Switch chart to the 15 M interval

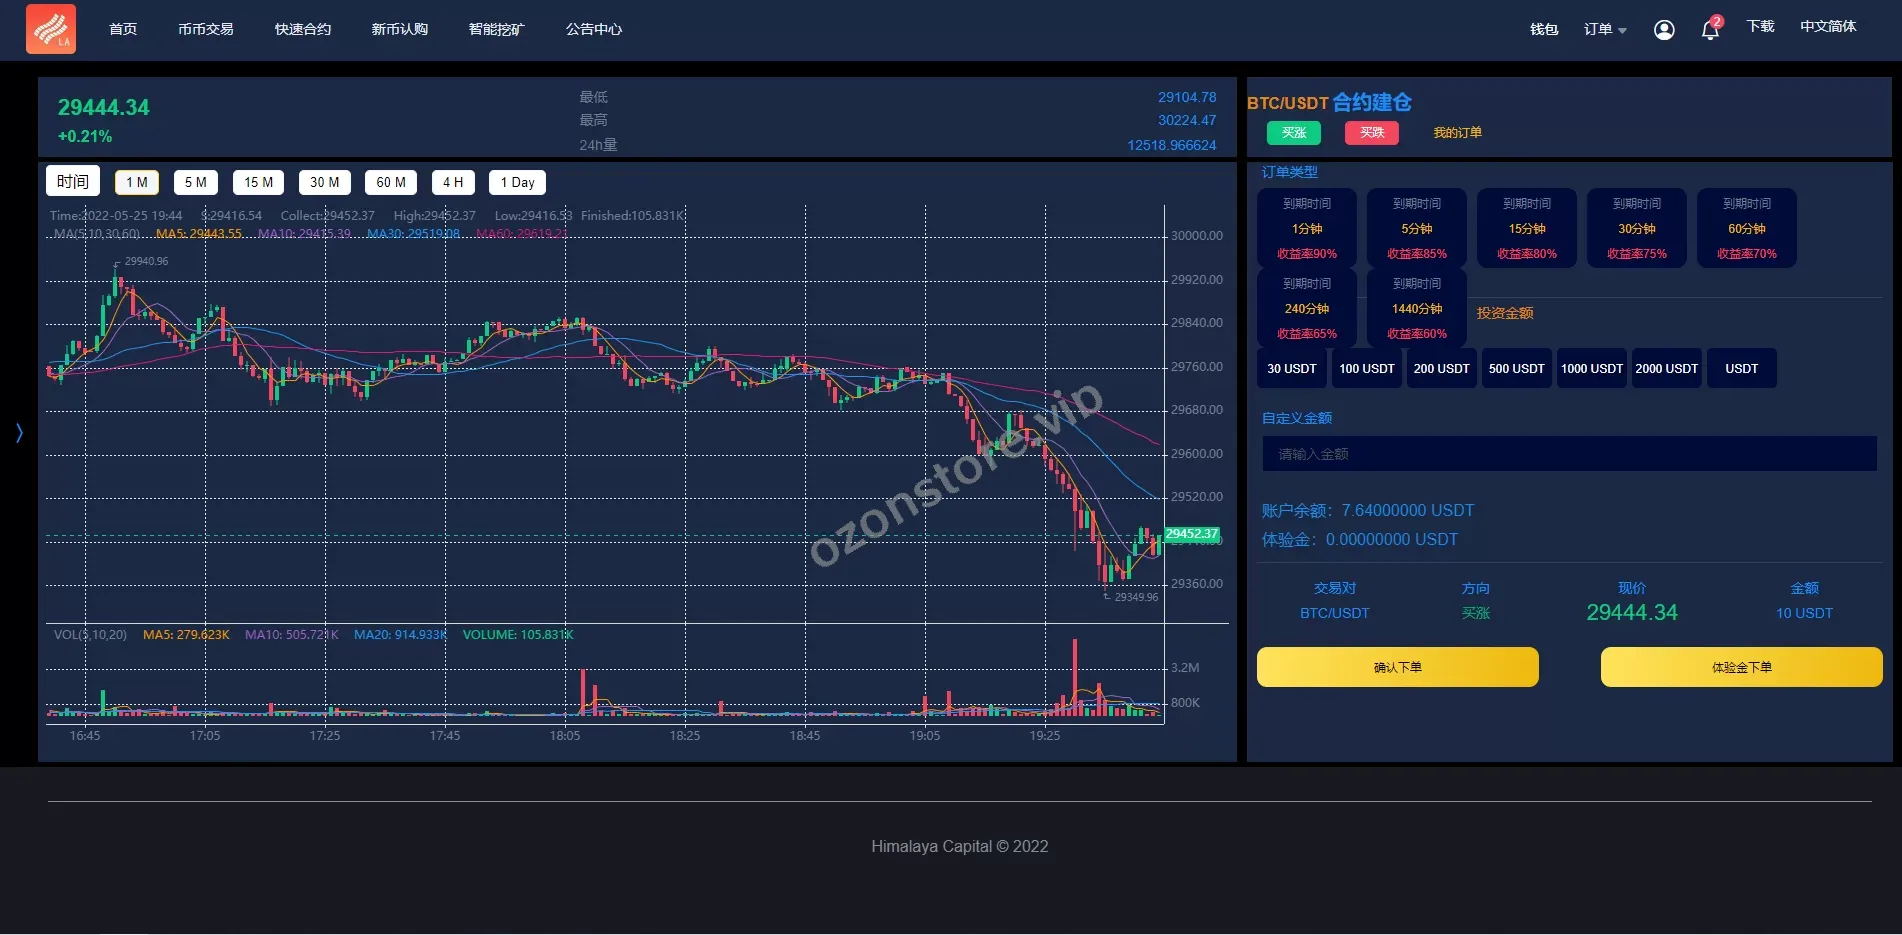(259, 182)
